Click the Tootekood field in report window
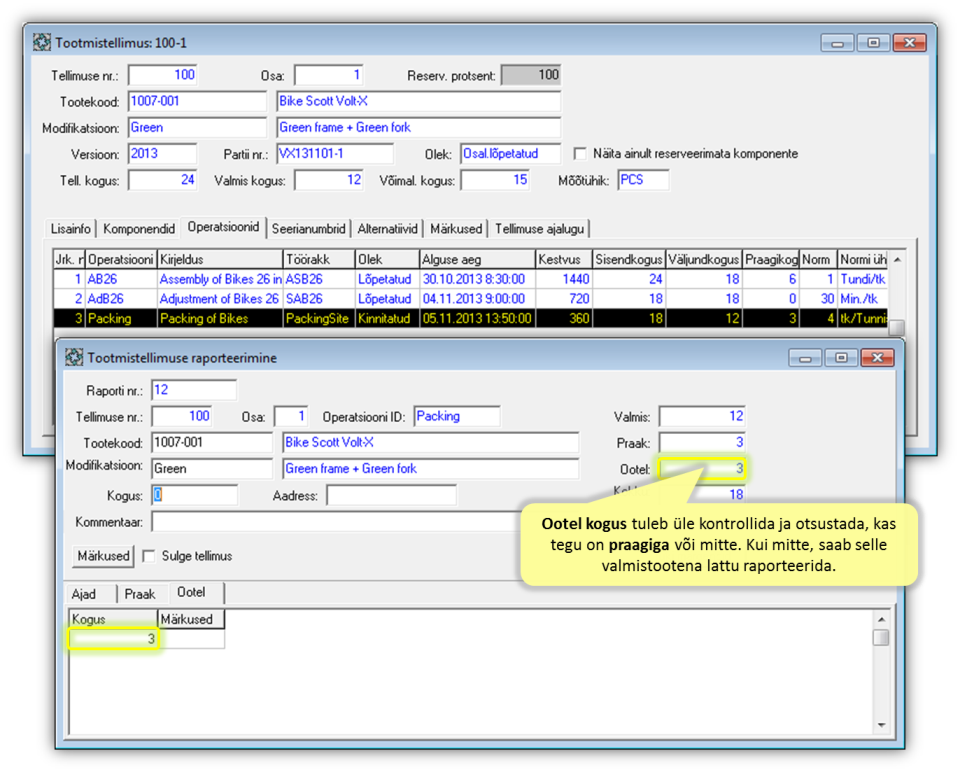Image resolution: width=960 pixels, height=772 pixels. 212,443
